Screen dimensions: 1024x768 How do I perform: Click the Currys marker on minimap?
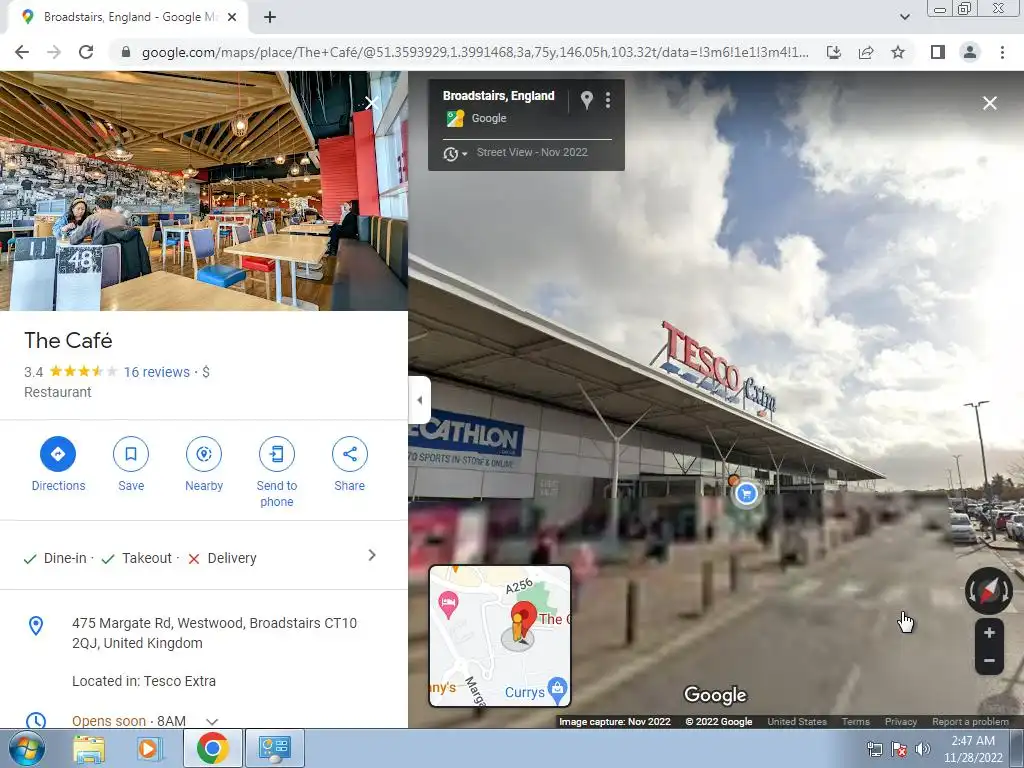556,690
